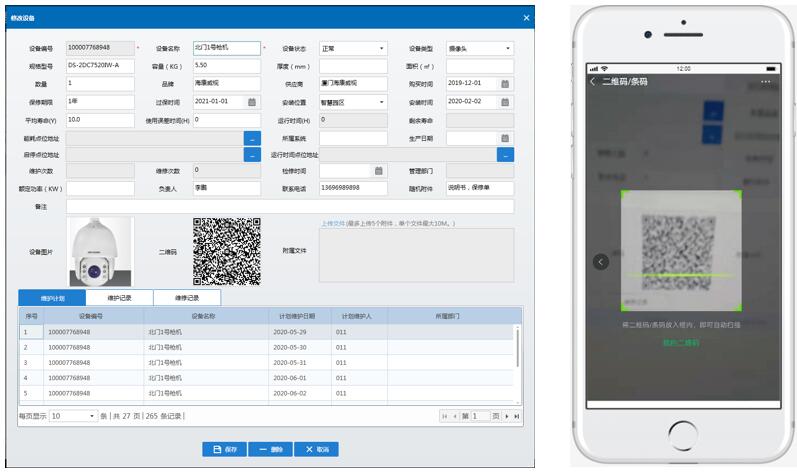
Task: Open 安装位置 dropdown showing 智慧园区
Action: pos(353,102)
